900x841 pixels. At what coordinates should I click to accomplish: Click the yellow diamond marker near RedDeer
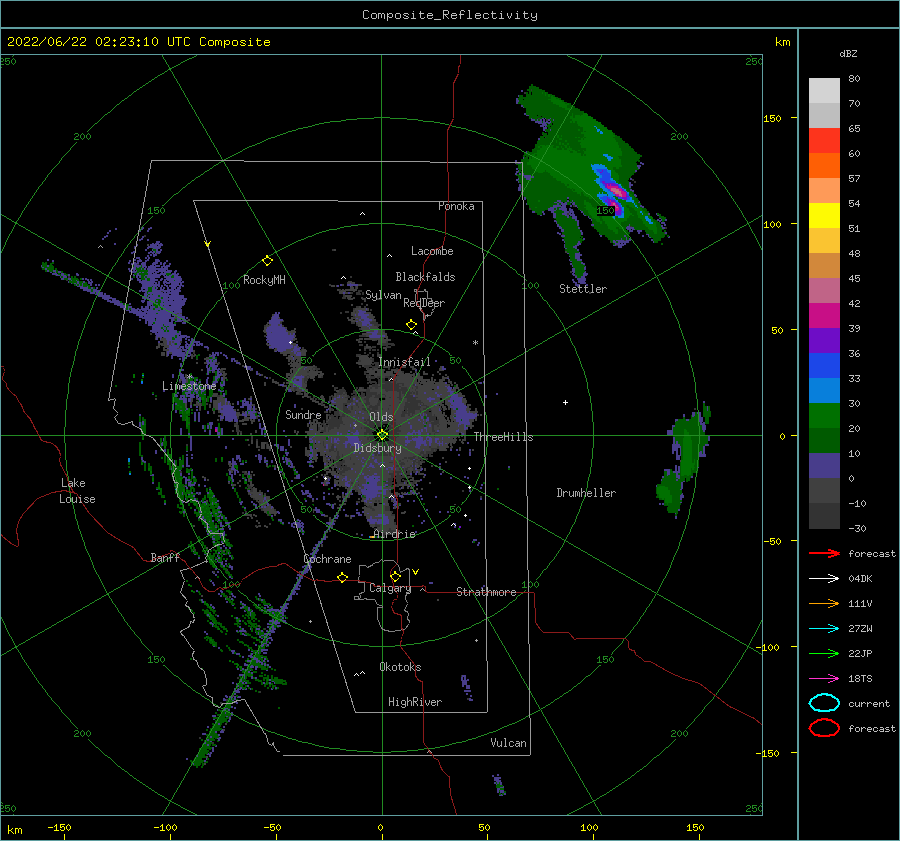[412, 325]
